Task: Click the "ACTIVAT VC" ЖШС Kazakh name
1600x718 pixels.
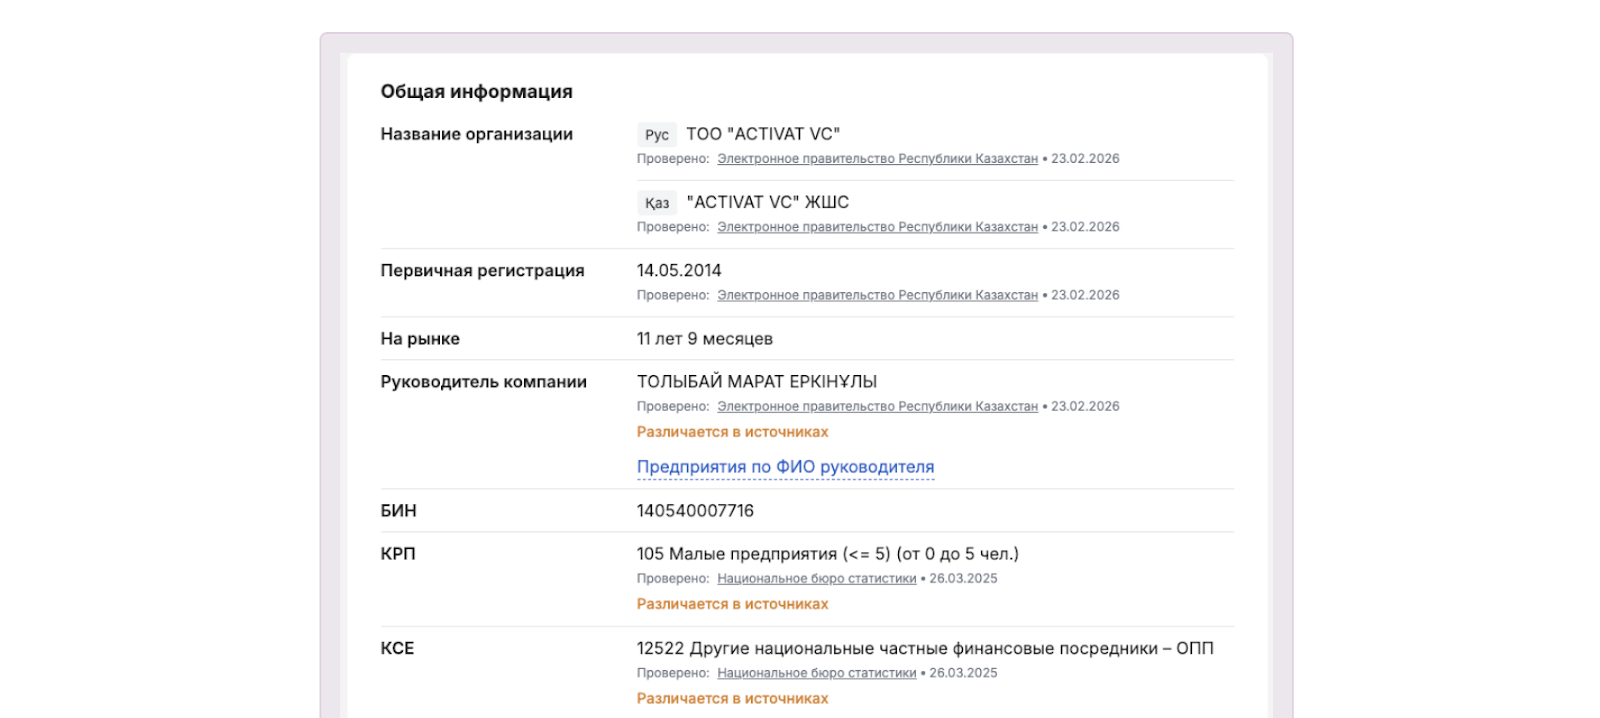Action: (767, 202)
